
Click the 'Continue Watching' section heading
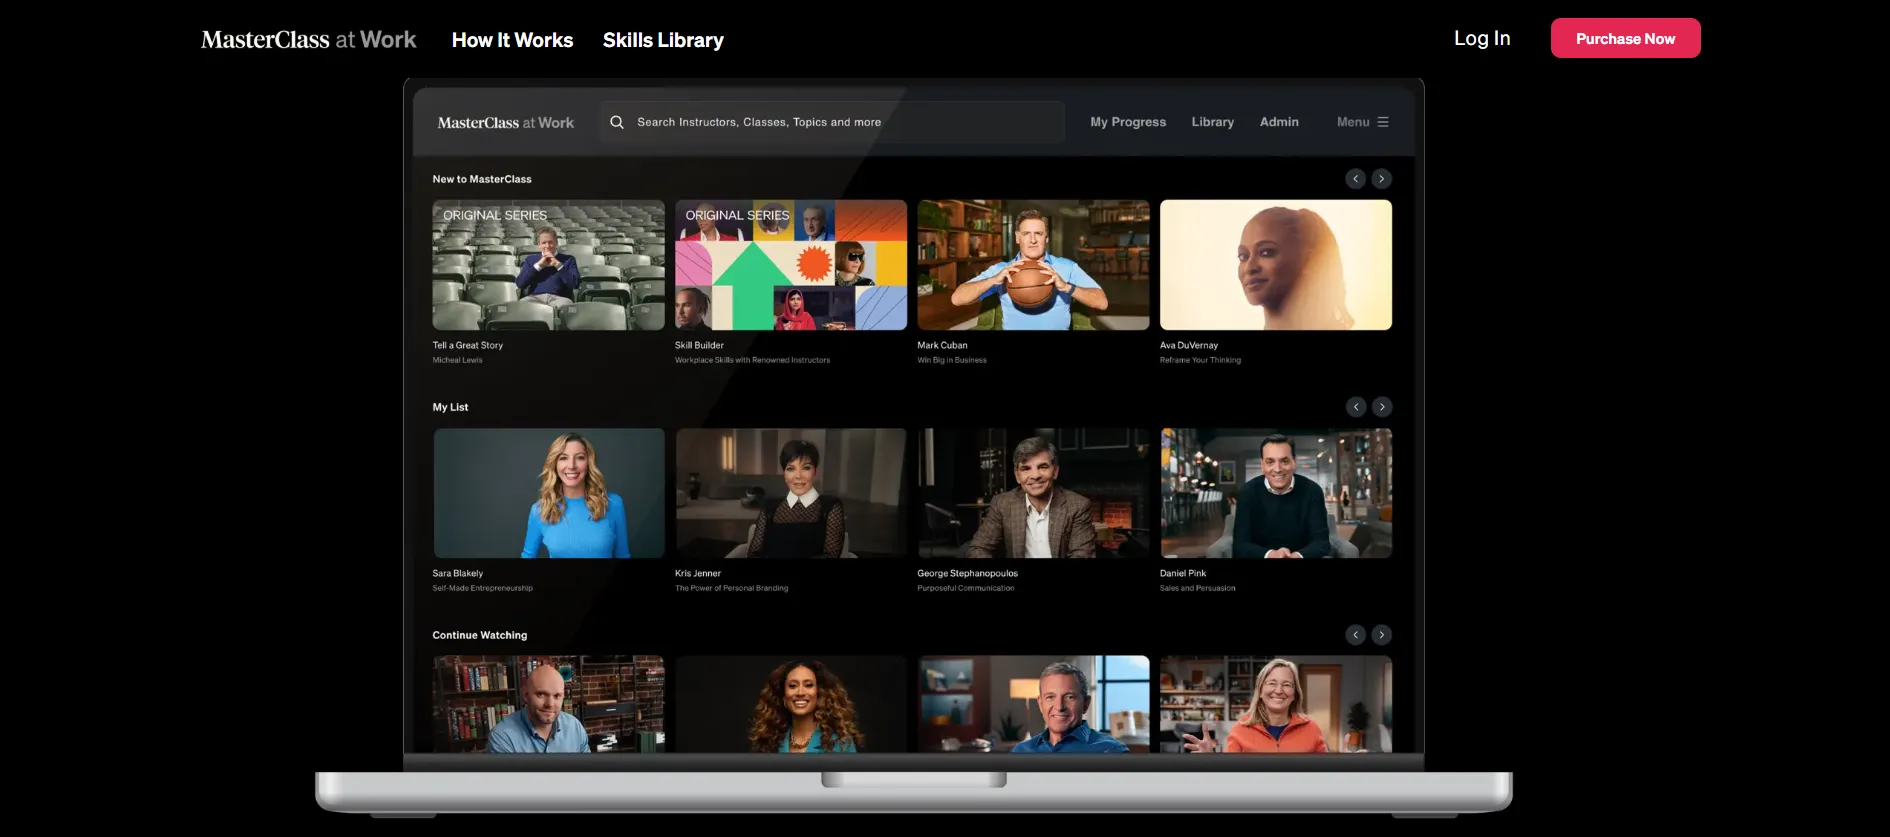[x=479, y=635]
